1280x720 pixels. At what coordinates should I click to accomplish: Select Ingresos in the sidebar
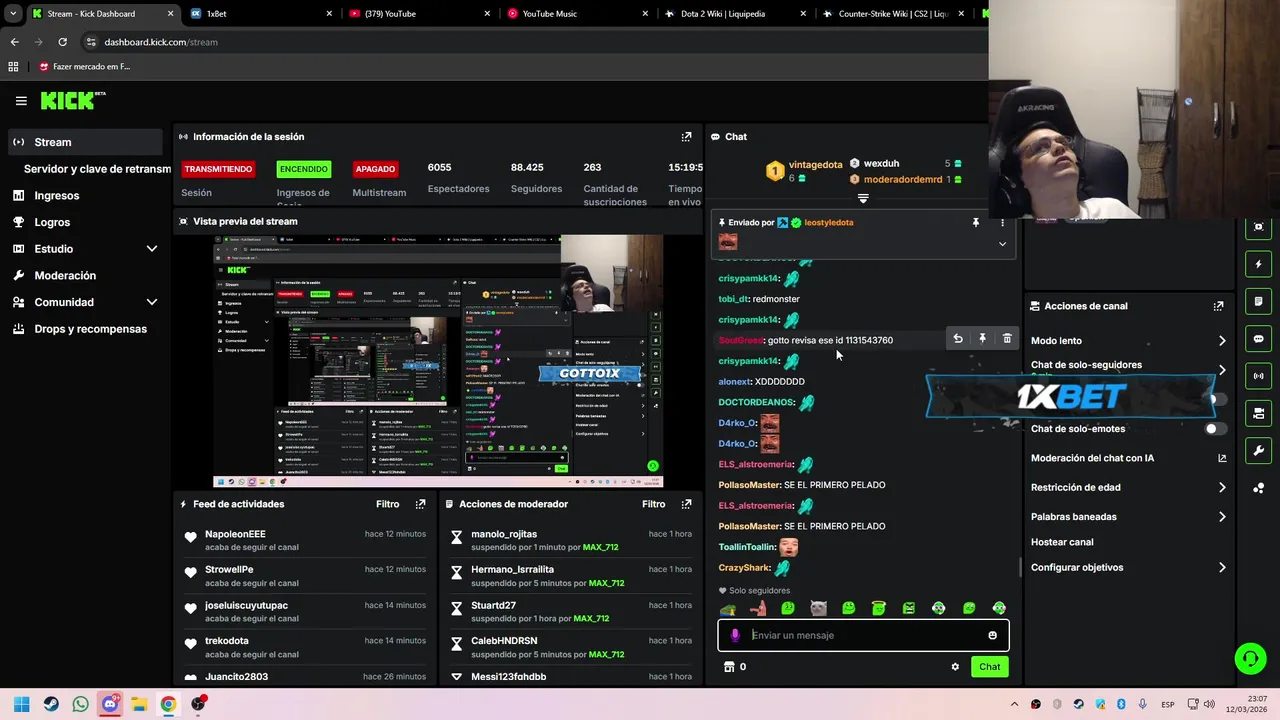coord(56,196)
